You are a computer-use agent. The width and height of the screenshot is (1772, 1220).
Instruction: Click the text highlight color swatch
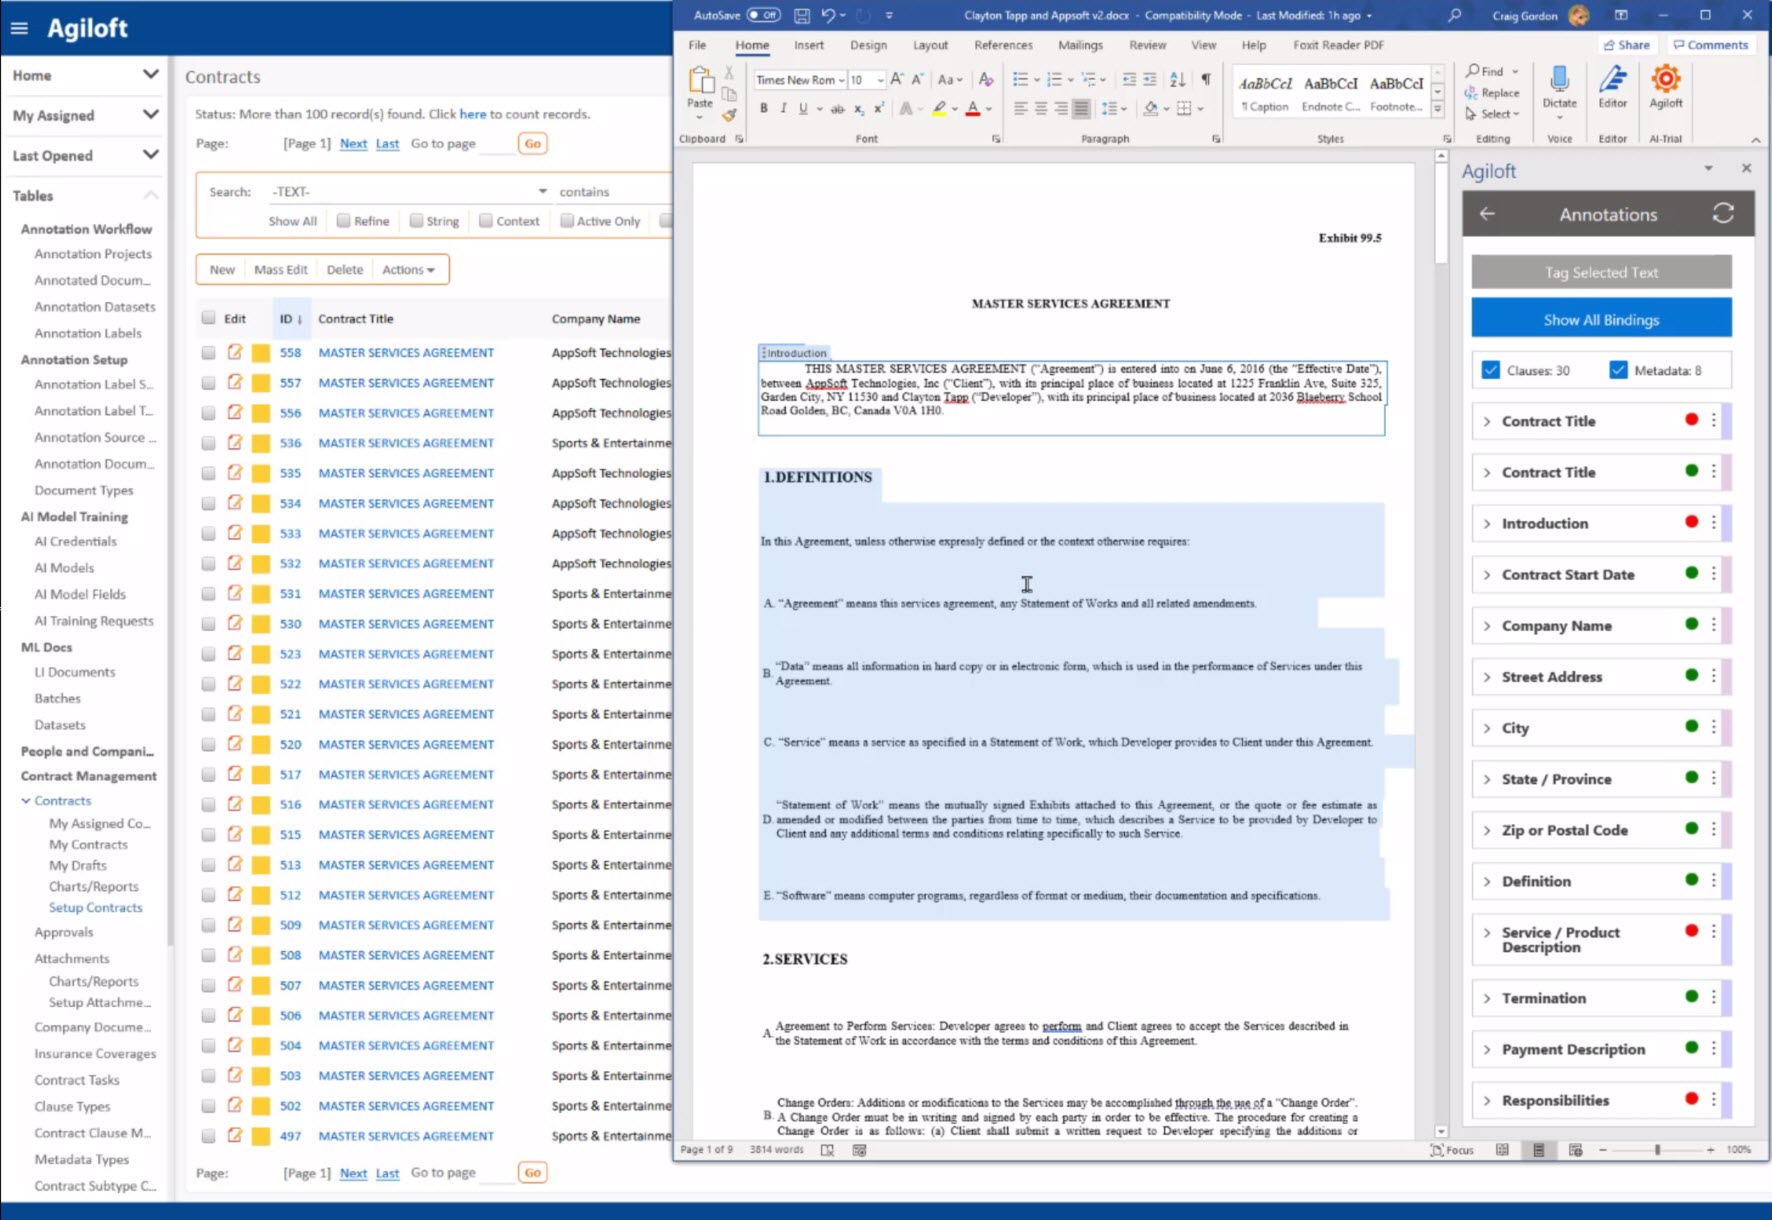[x=939, y=109]
